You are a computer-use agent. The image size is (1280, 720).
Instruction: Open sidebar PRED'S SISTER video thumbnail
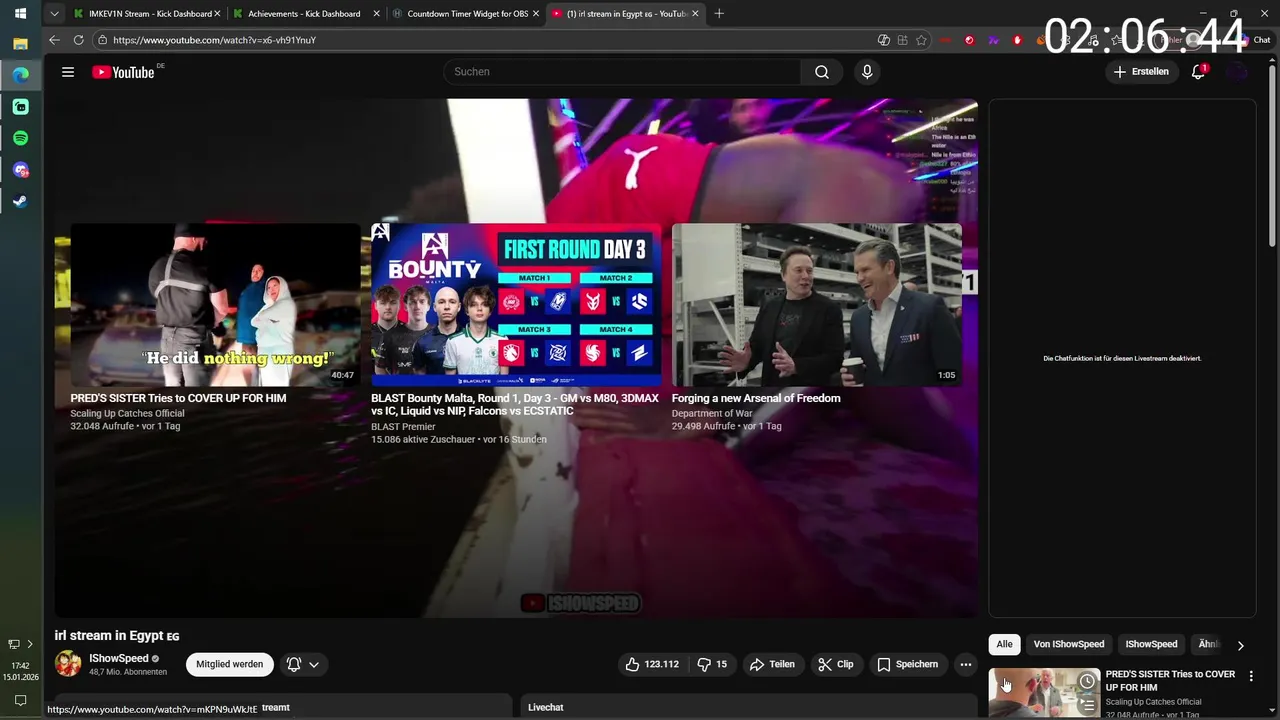click(x=1044, y=694)
